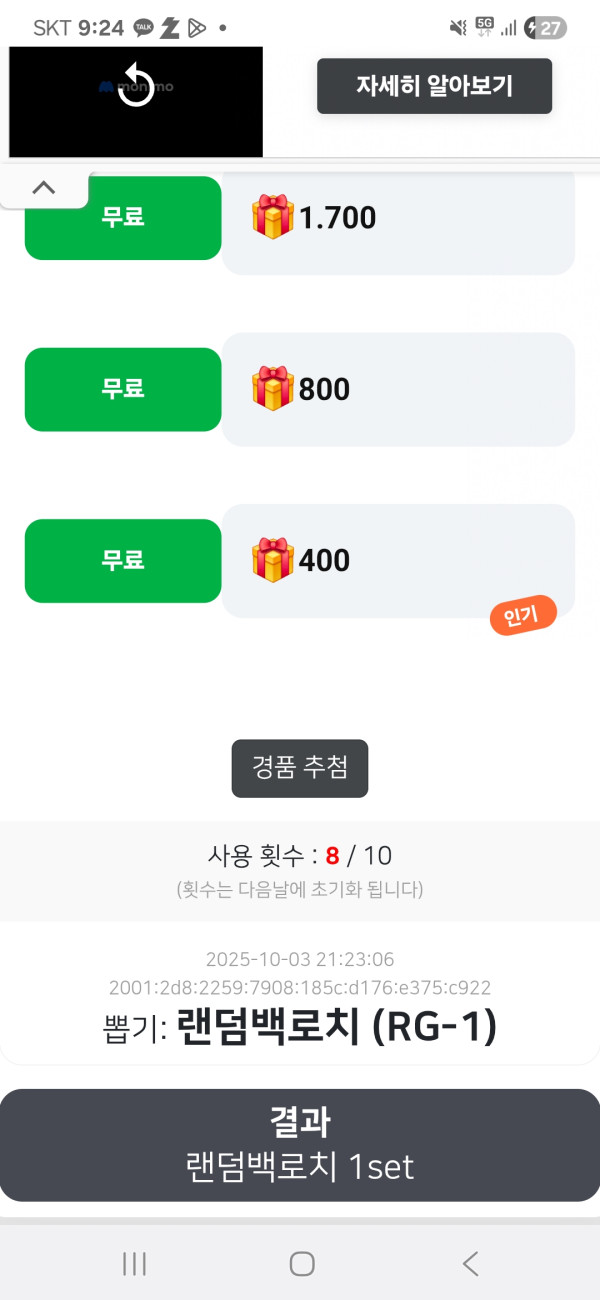Collapse the ad banner with the up chevron
Viewport: 600px width, 1300px height.
(44, 188)
